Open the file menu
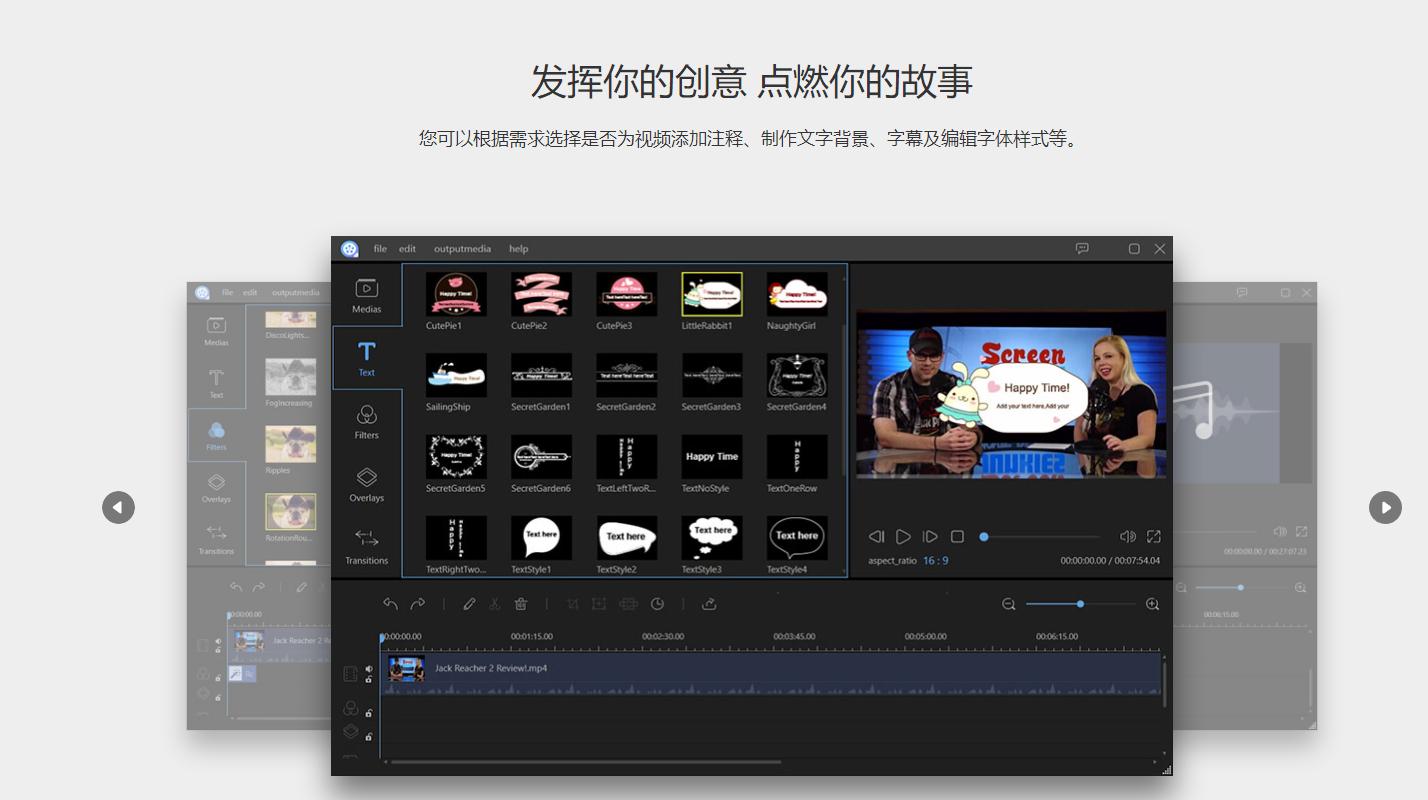Image resolution: width=1428 pixels, height=800 pixels. click(x=380, y=248)
